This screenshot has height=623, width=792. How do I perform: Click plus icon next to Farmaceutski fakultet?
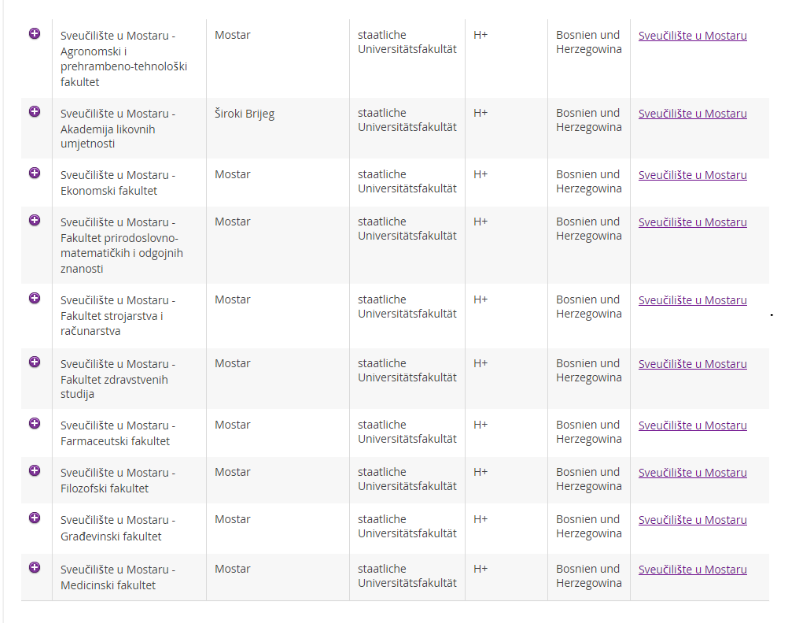(x=35, y=423)
